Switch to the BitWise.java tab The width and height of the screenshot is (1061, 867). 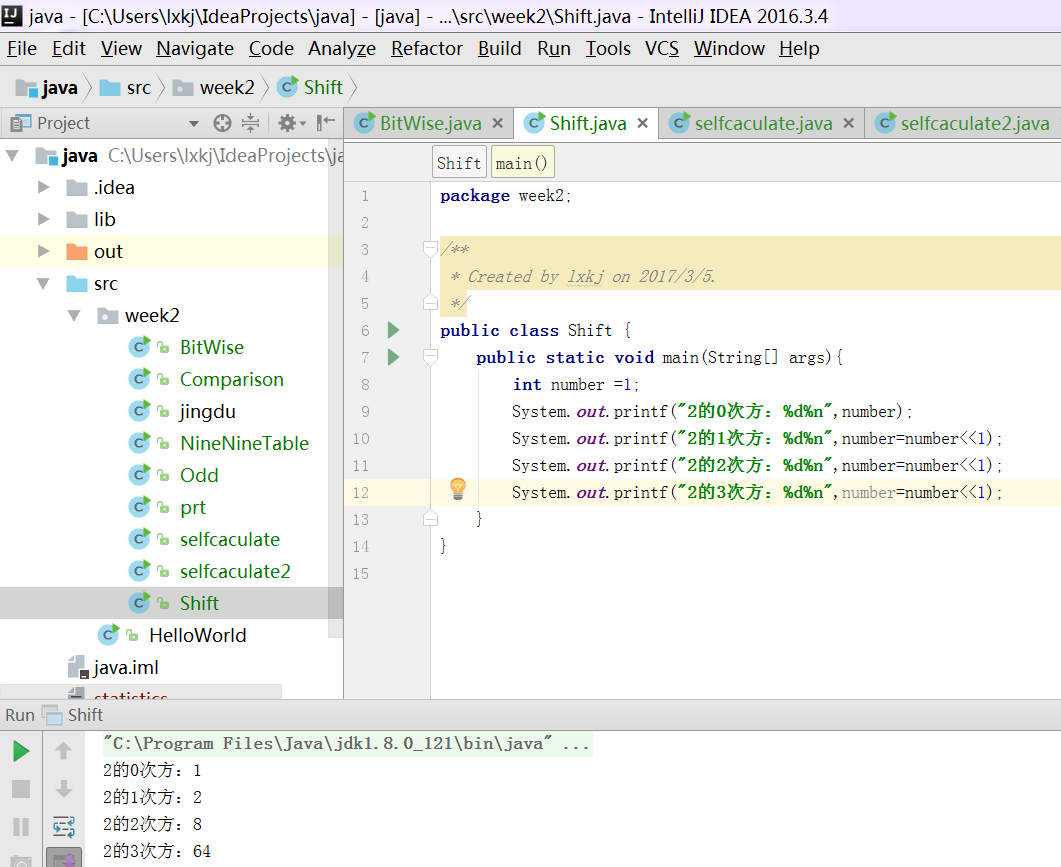coord(430,123)
